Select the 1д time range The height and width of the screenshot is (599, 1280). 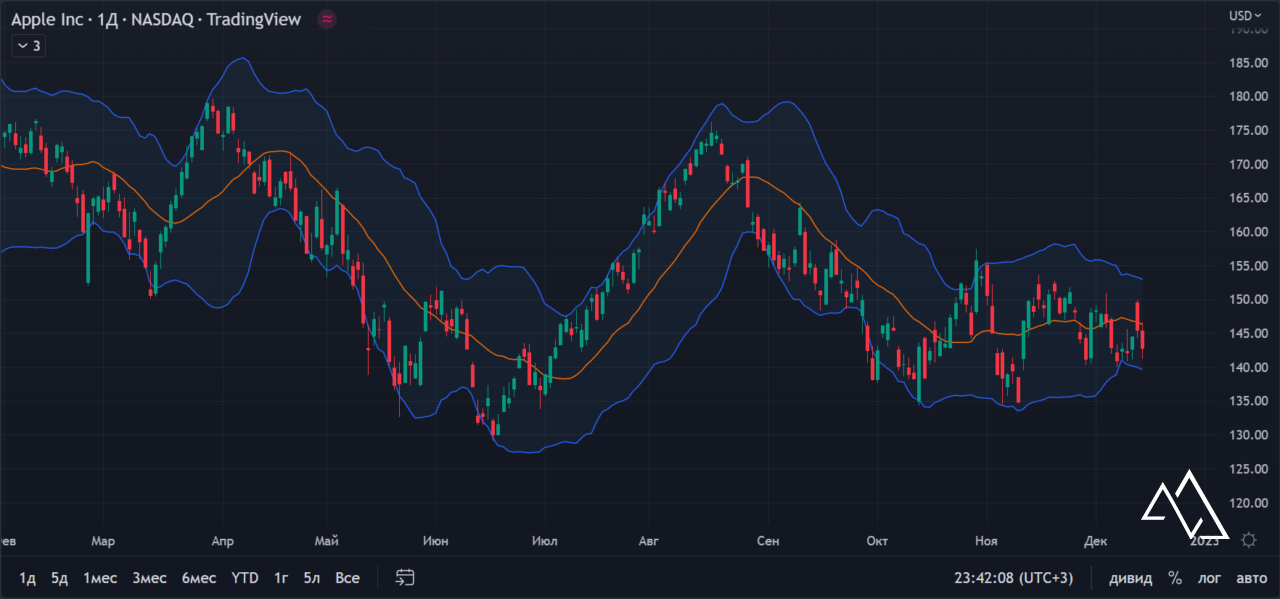[28, 578]
